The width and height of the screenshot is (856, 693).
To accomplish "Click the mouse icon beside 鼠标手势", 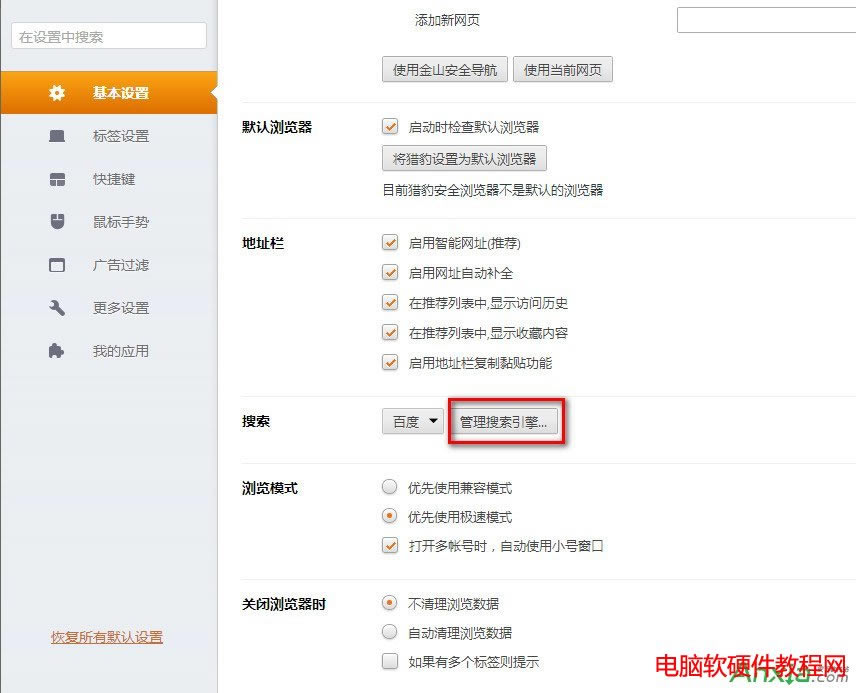I will coord(57,222).
